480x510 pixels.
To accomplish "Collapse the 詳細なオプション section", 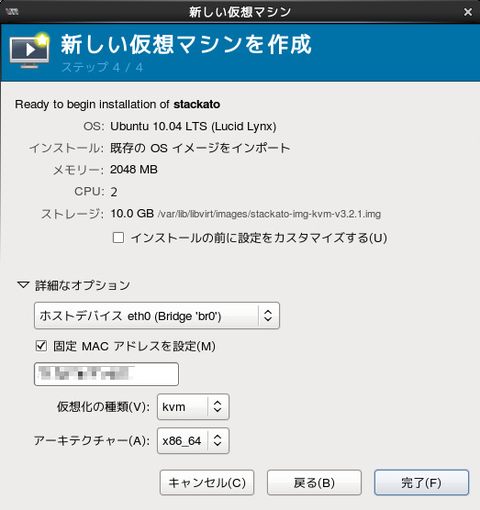I will tap(23, 285).
